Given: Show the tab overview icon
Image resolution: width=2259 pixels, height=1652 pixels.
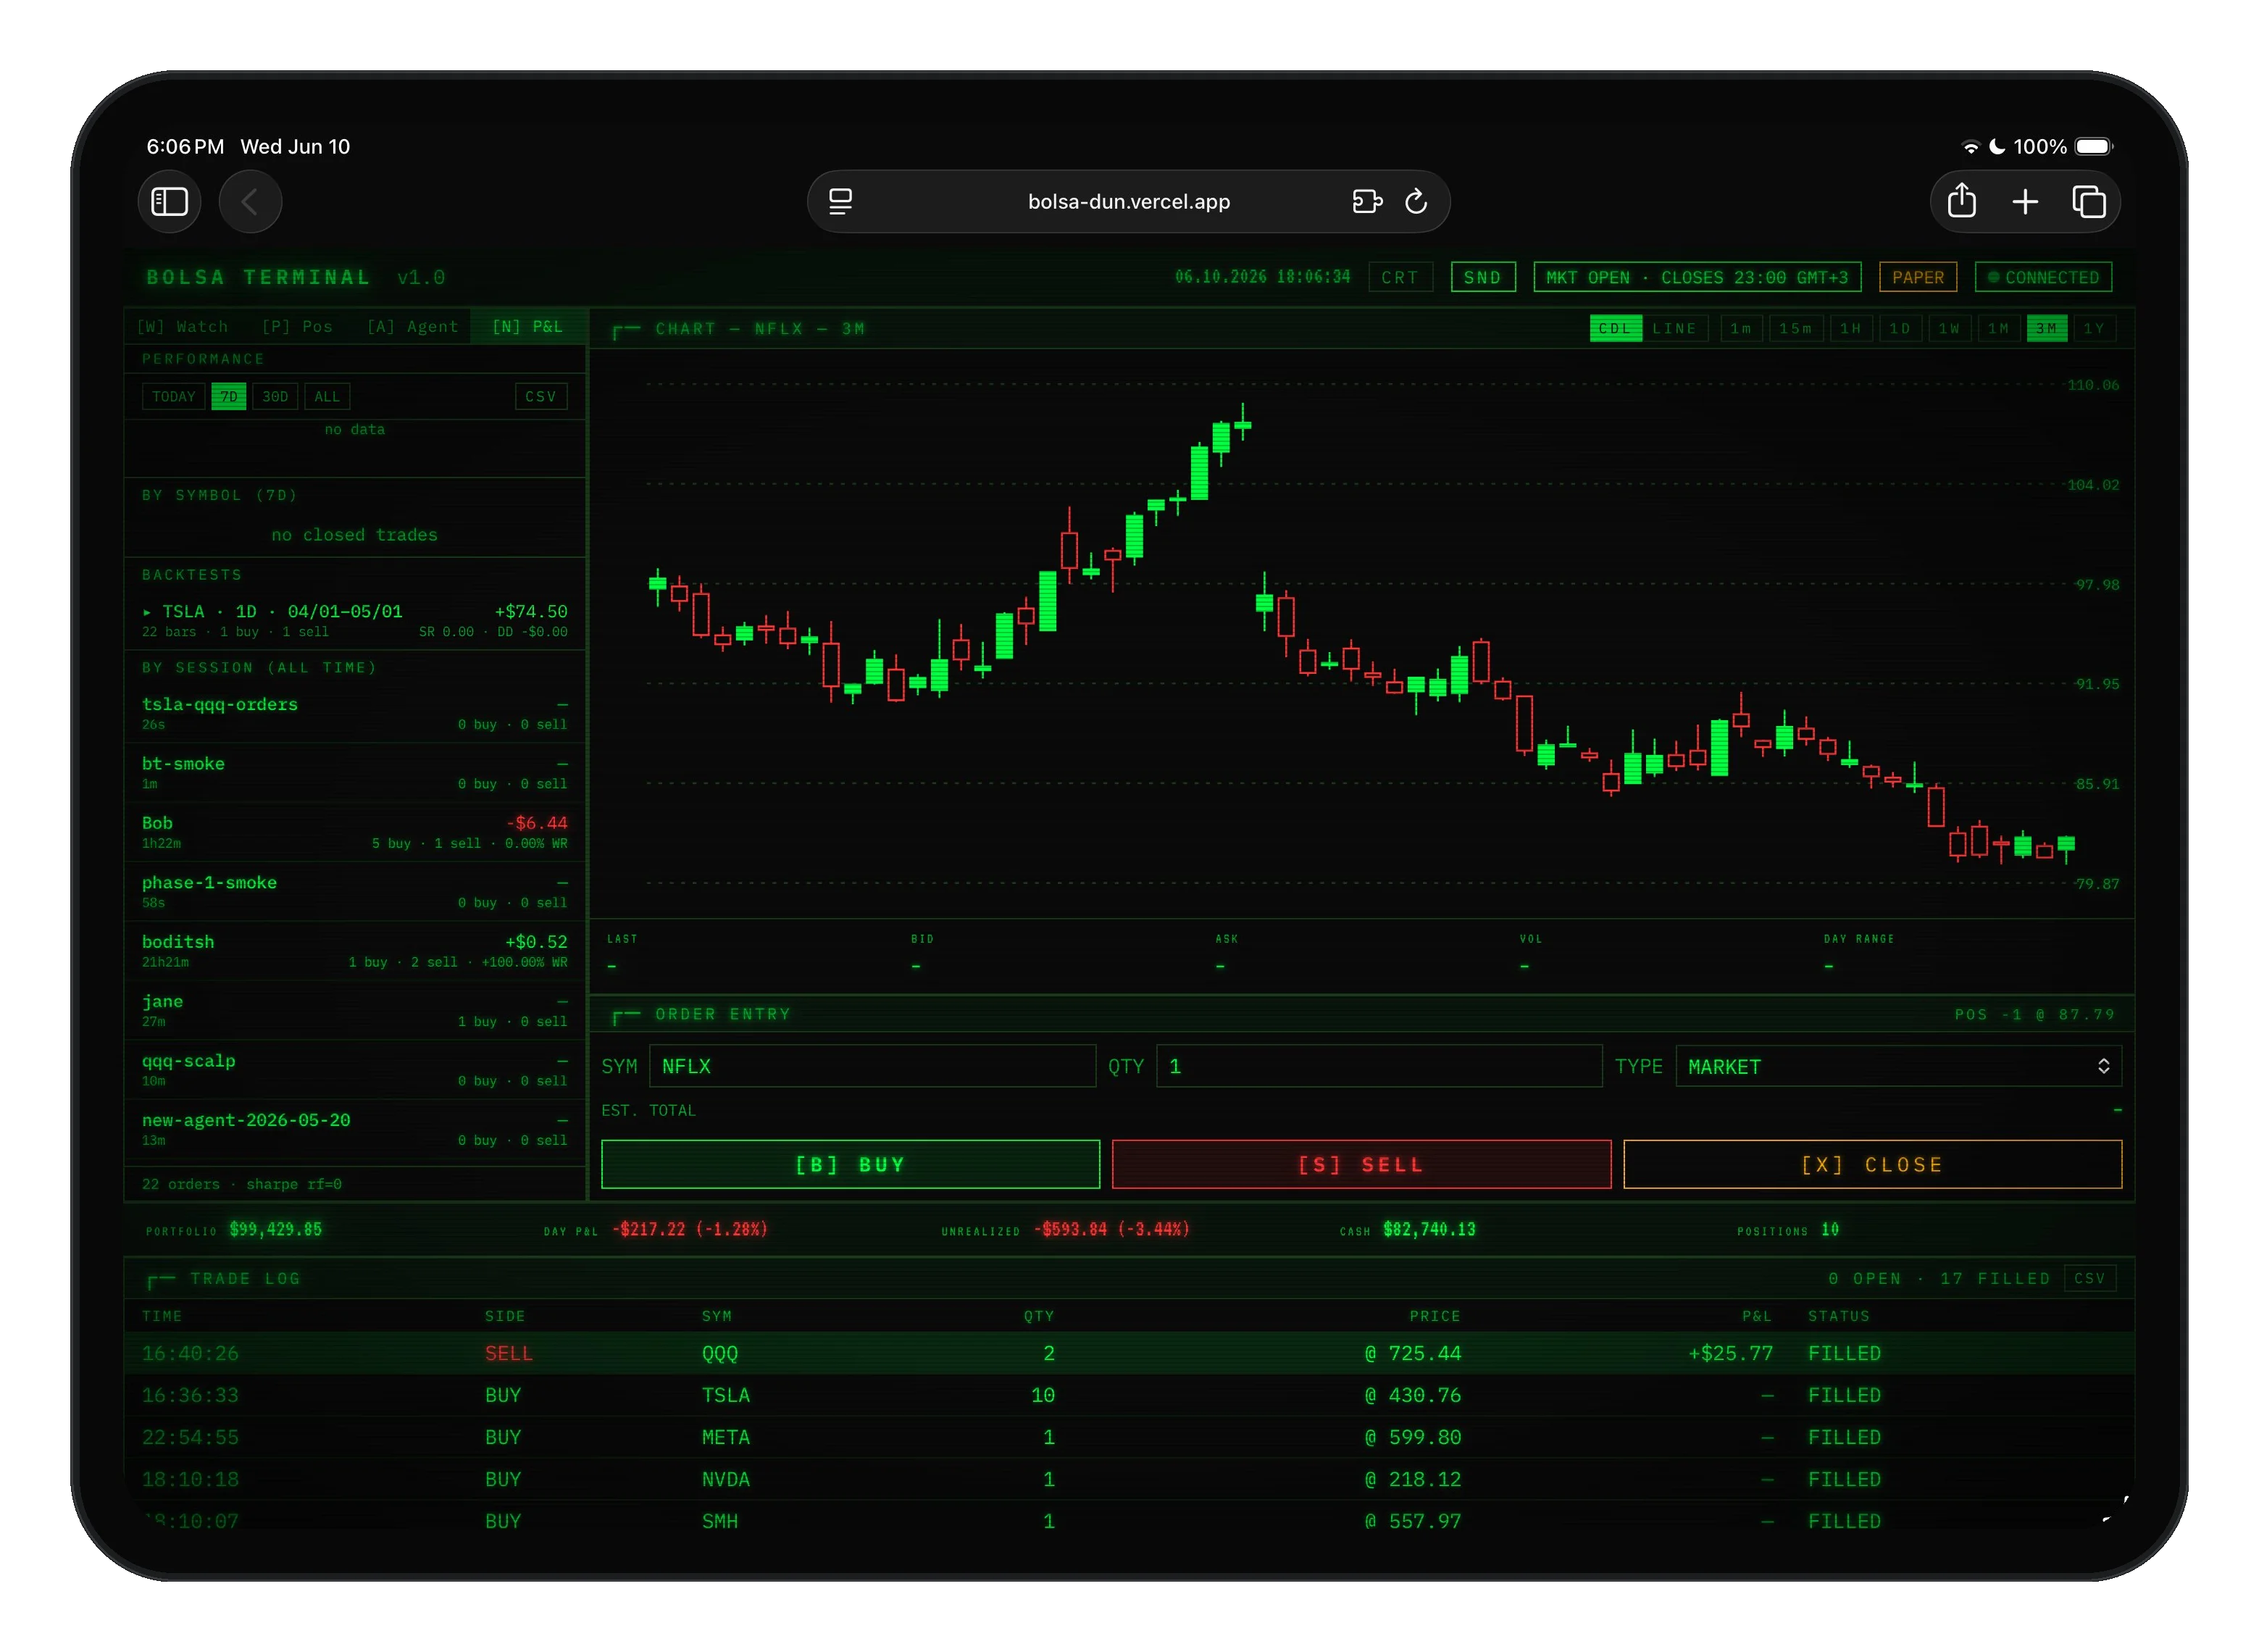Looking at the screenshot, I should click(2088, 202).
